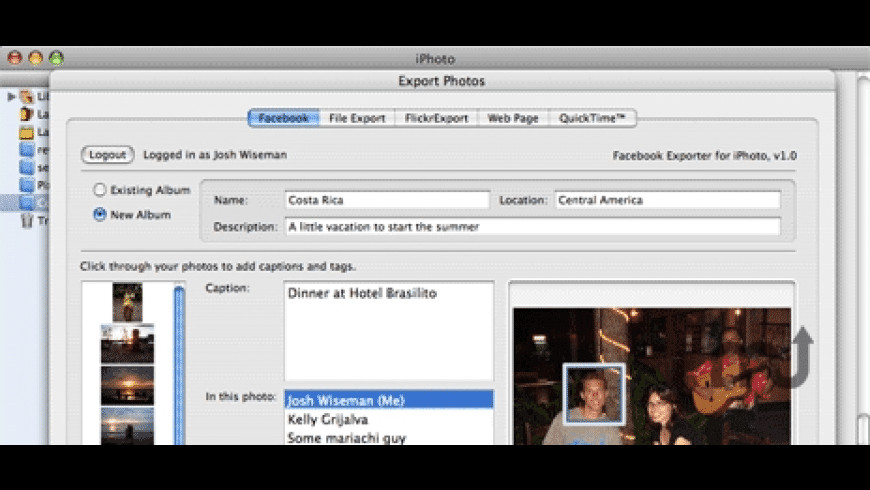Select Some mariachi guy in the tag list
This screenshot has width=870, height=490.
pos(388,437)
